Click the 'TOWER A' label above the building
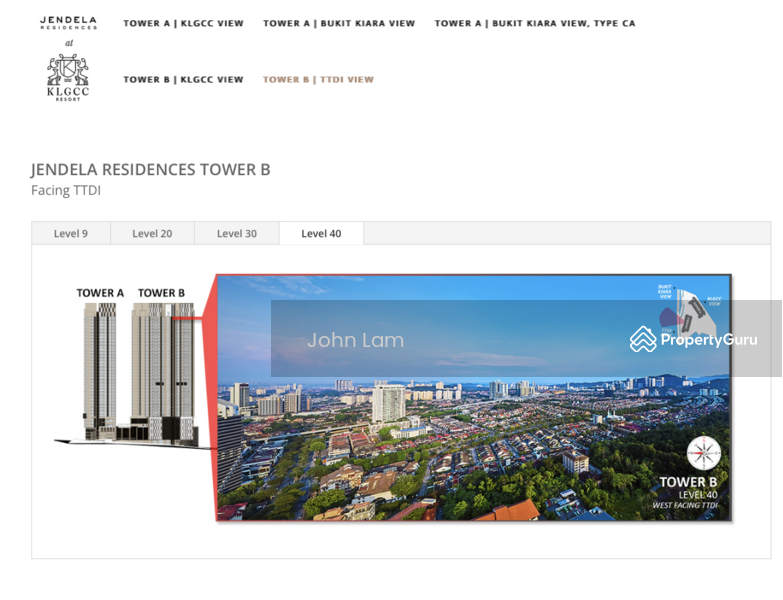The width and height of the screenshot is (783, 600). pos(100,293)
